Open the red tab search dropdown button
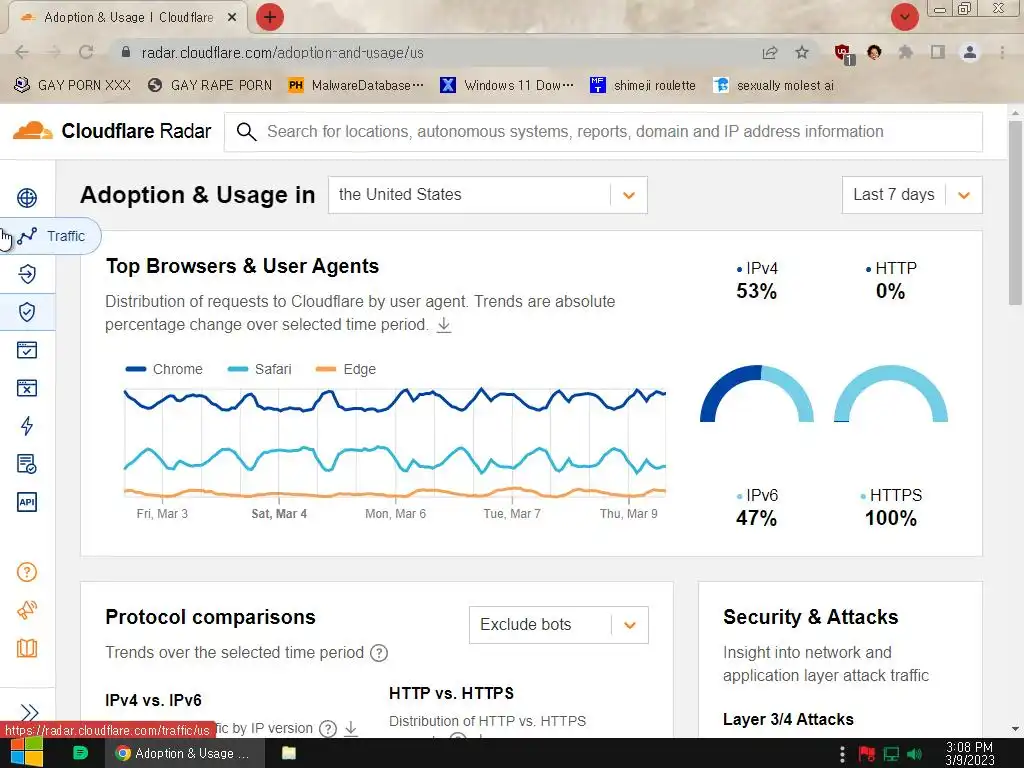 coord(904,17)
